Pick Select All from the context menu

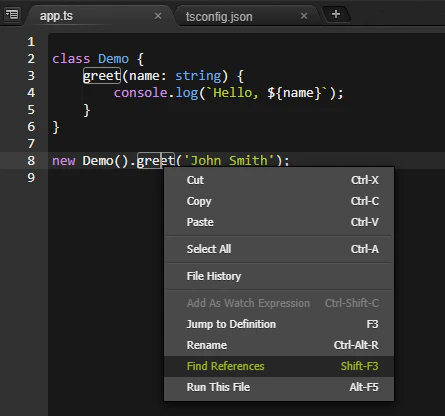[279, 249]
